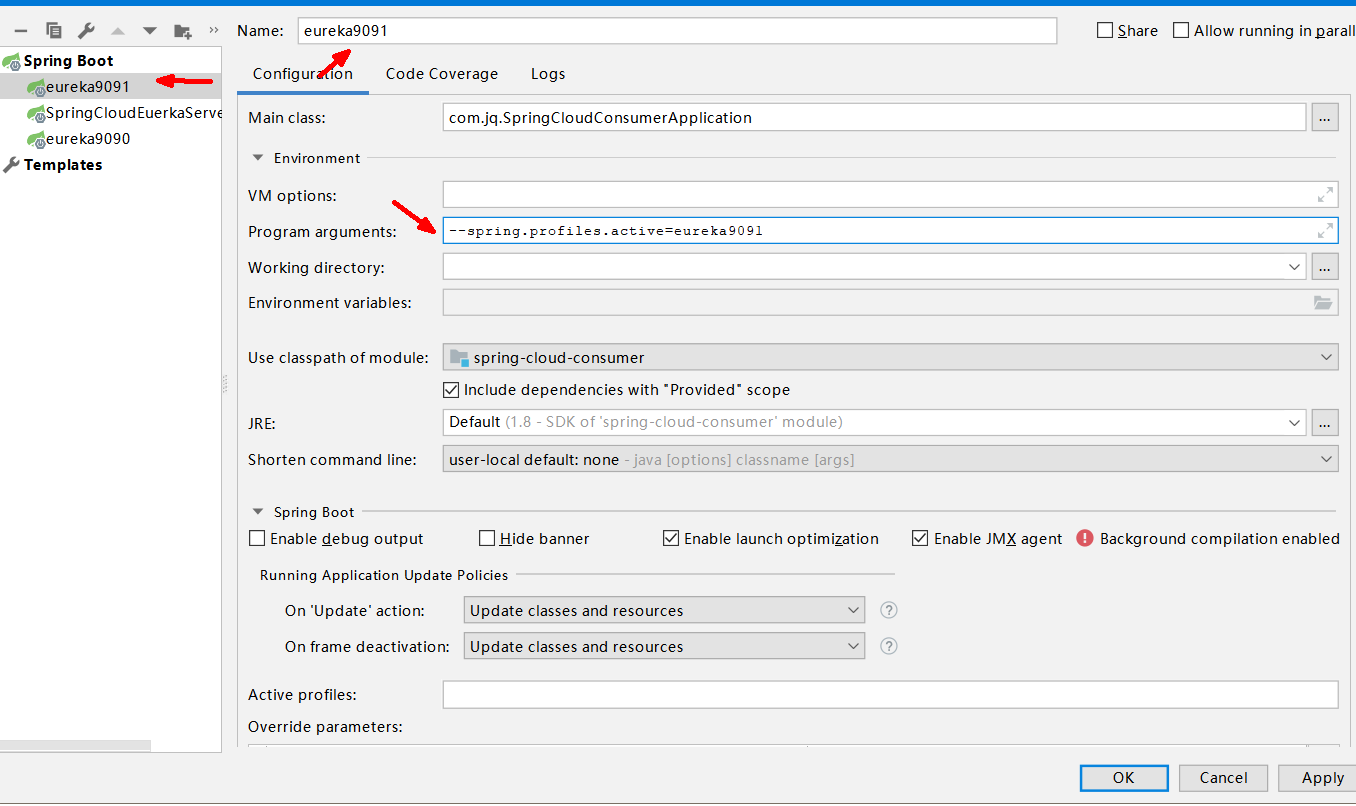1356x806 pixels.
Task: Disable Enable JMX agent checkbox
Action: 921,539
